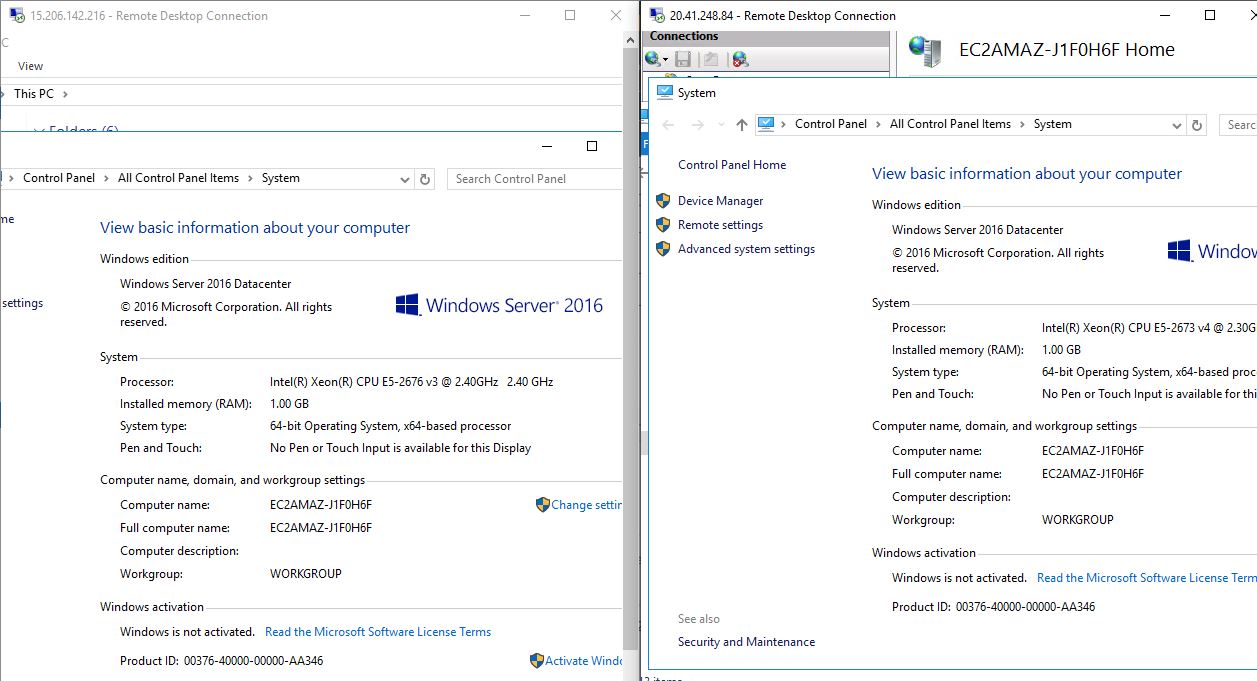1257x681 pixels.
Task: Click the delete connection icon in Connections toolbar
Action: click(739, 59)
